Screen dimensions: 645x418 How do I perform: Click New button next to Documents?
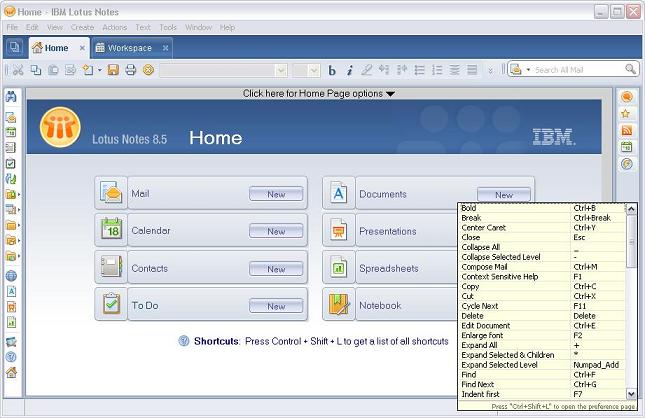click(504, 194)
